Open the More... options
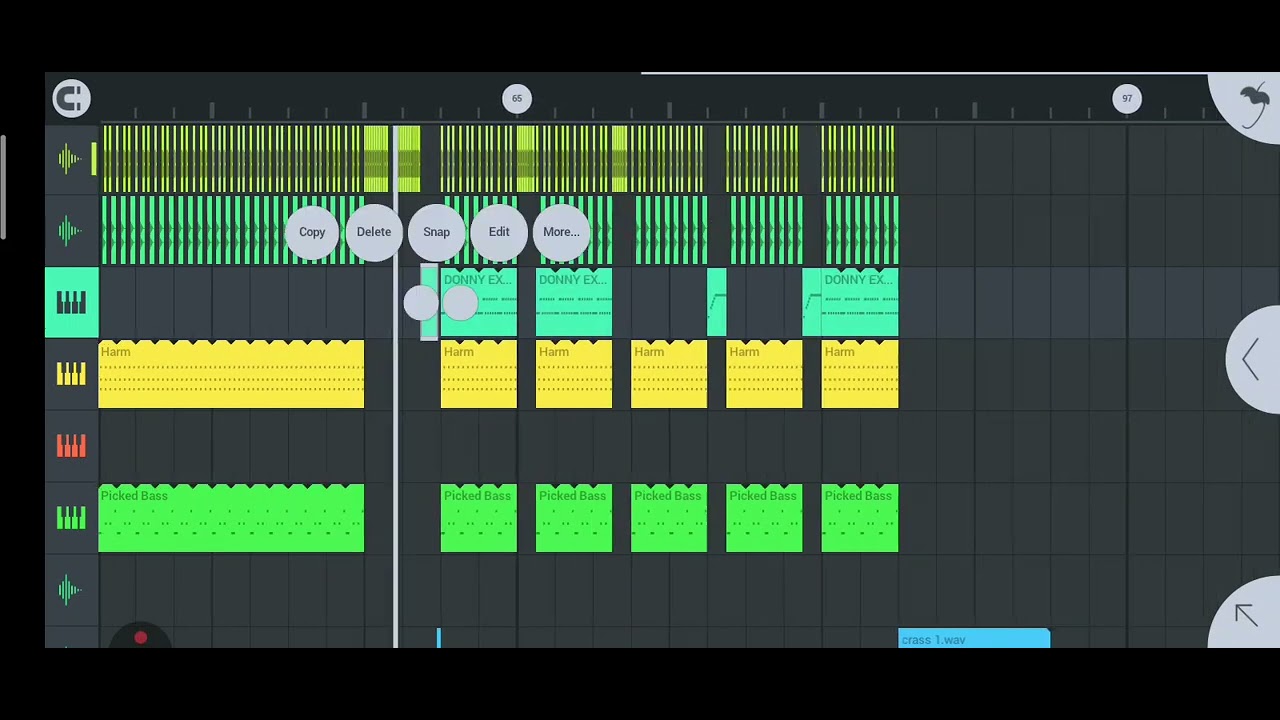Viewport: 1280px width, 720px height. (561, 232)
